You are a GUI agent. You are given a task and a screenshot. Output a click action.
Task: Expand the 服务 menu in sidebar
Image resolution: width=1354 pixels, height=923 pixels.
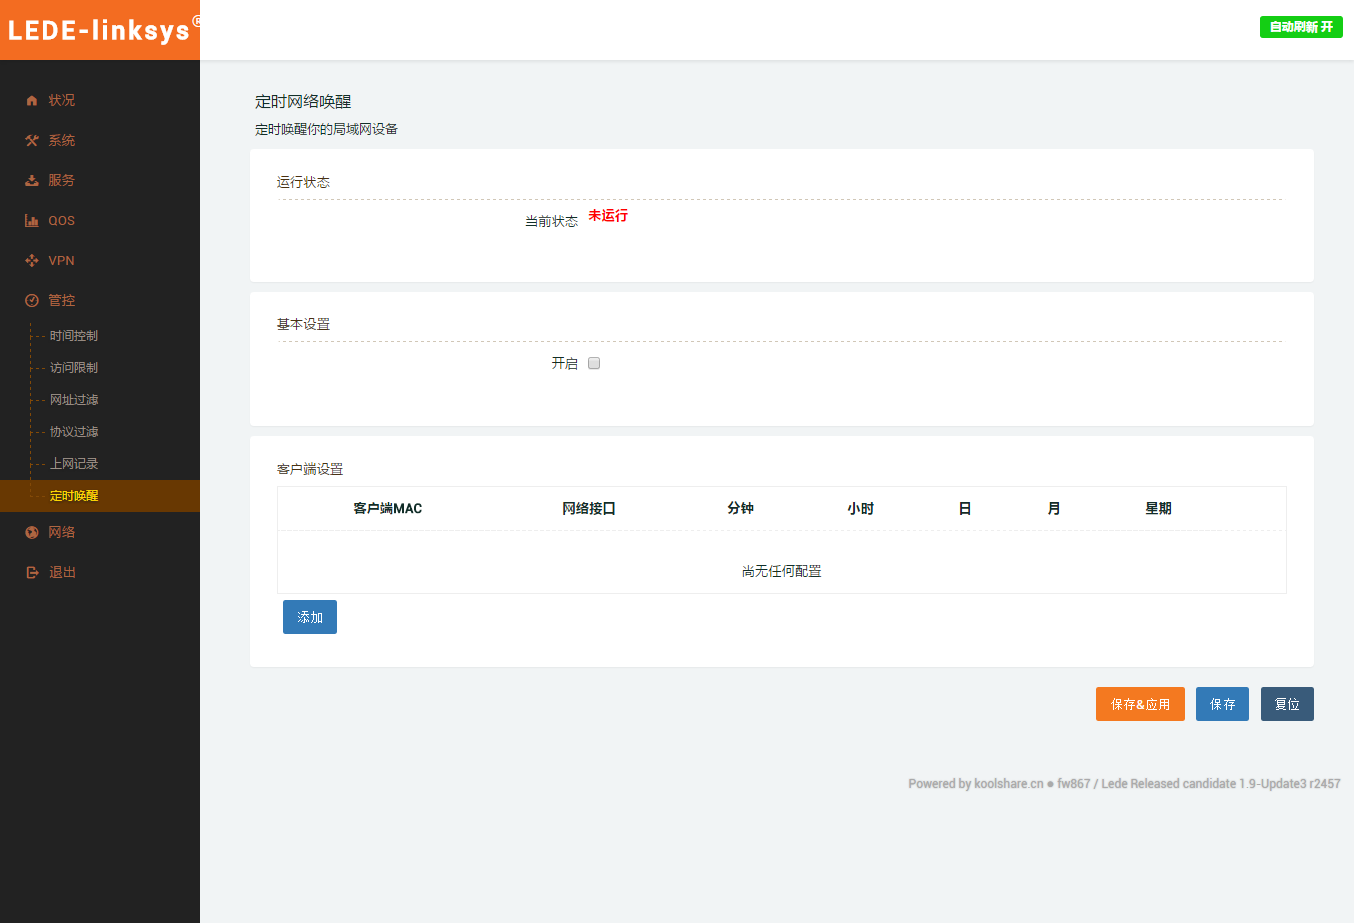click(x=62, y=181)
